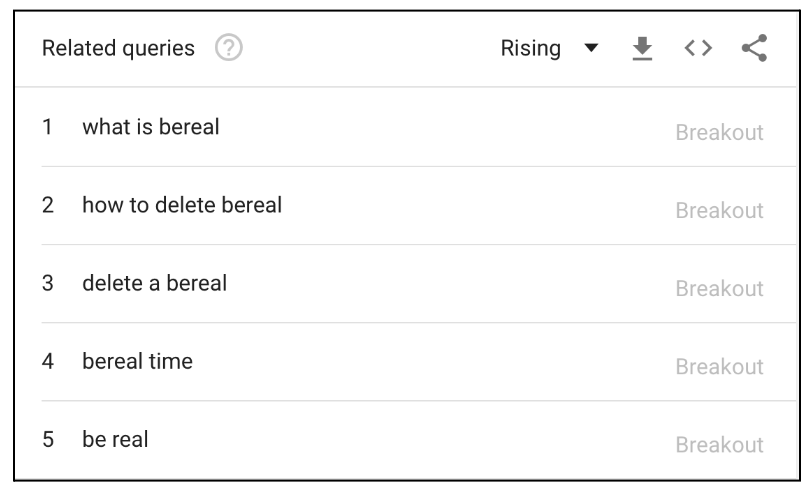
Task: Click Breakout label beside 'bereal time'
Action: (x=720, y=366)
